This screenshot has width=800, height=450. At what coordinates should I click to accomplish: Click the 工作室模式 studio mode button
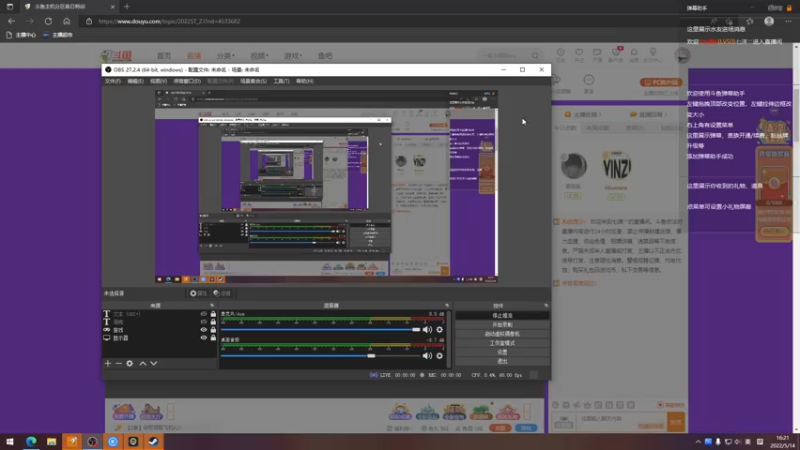502,343
